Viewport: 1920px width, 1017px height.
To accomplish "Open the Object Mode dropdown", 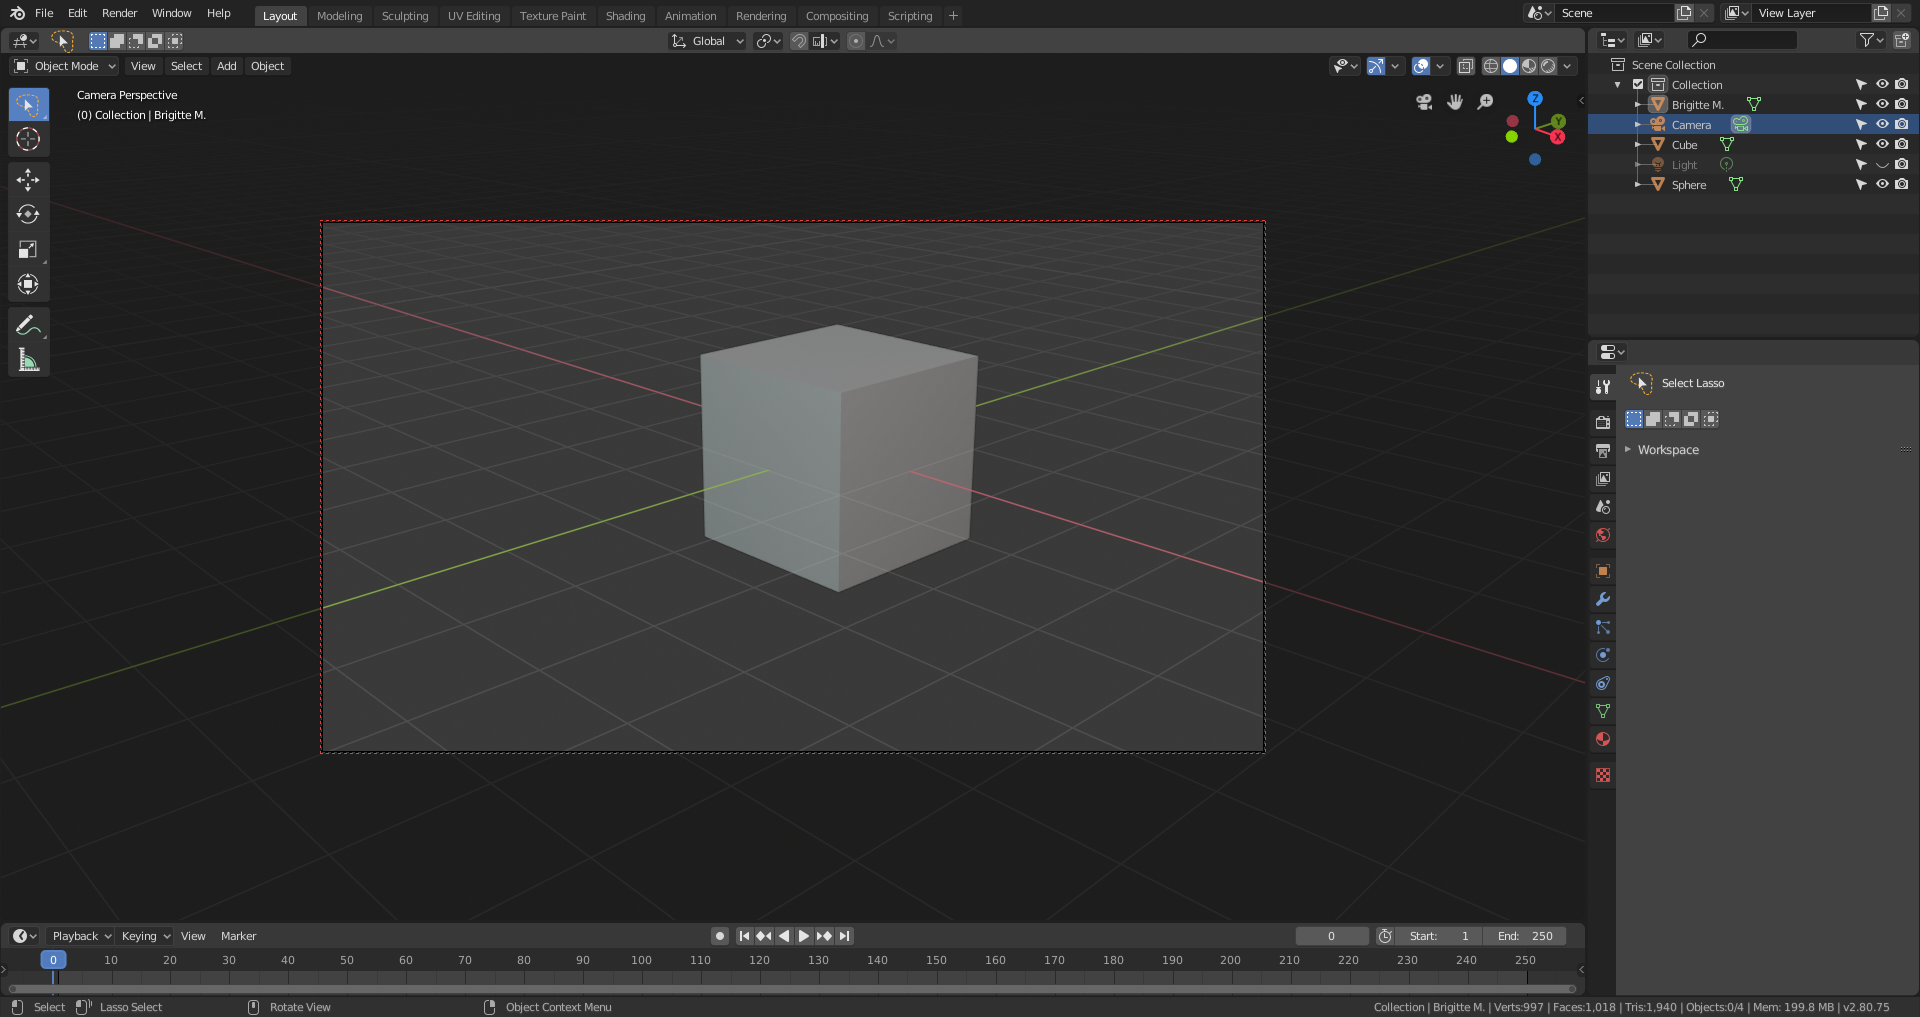I will click(65, 66).
